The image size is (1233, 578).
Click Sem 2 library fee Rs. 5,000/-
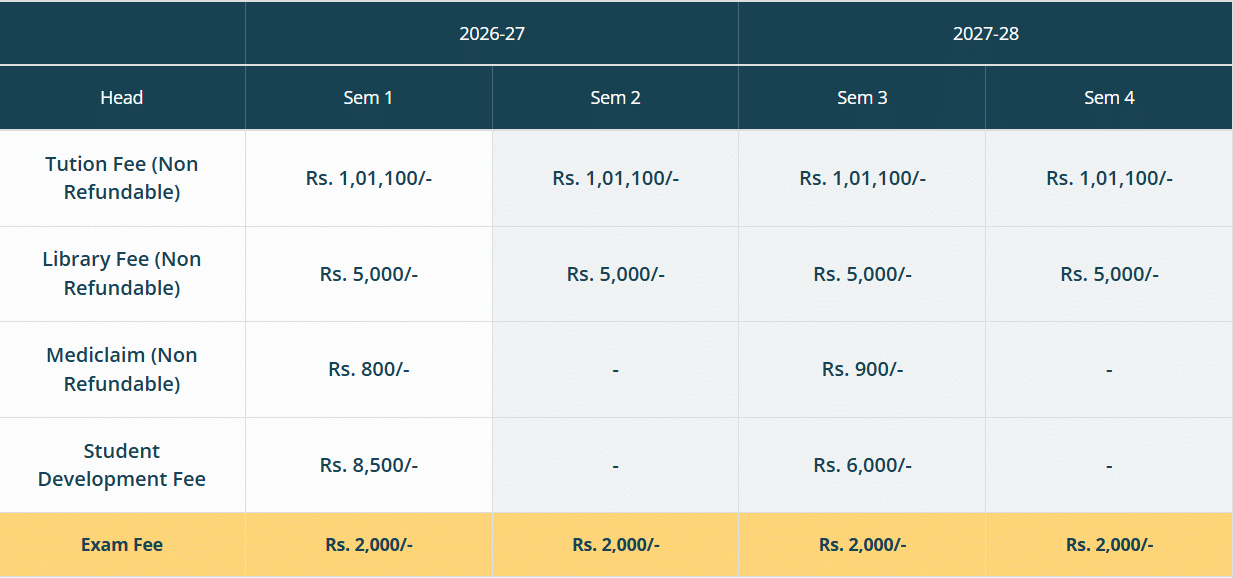[615, 274]
